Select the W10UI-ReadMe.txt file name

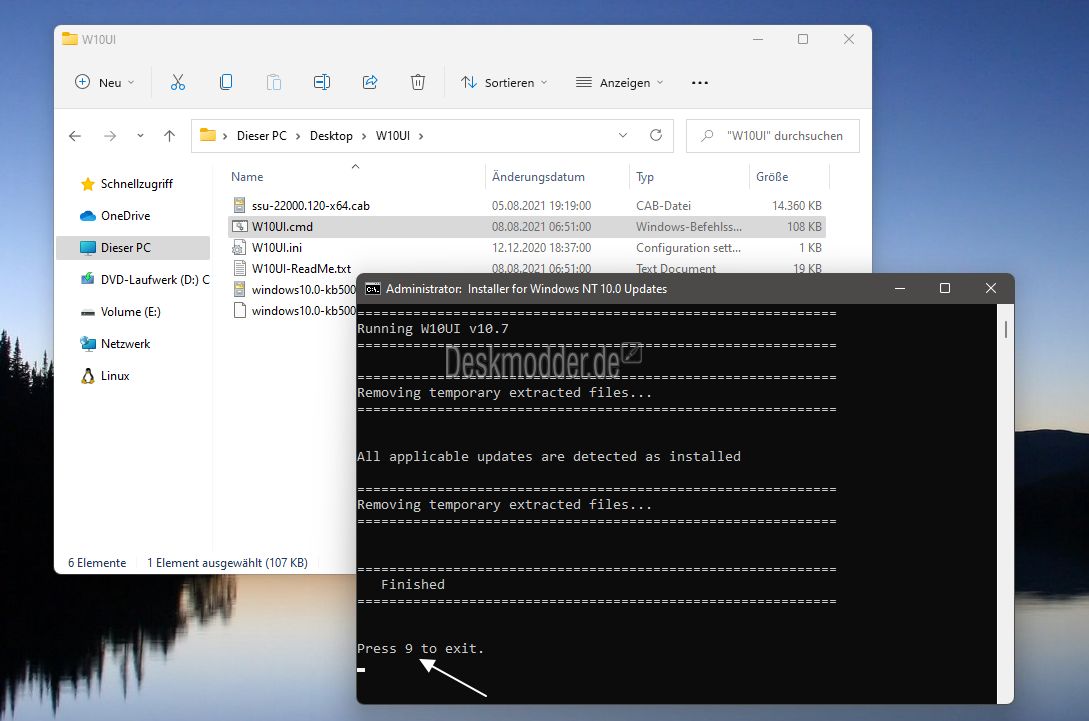pyautogui.click(x=301, y=268)
